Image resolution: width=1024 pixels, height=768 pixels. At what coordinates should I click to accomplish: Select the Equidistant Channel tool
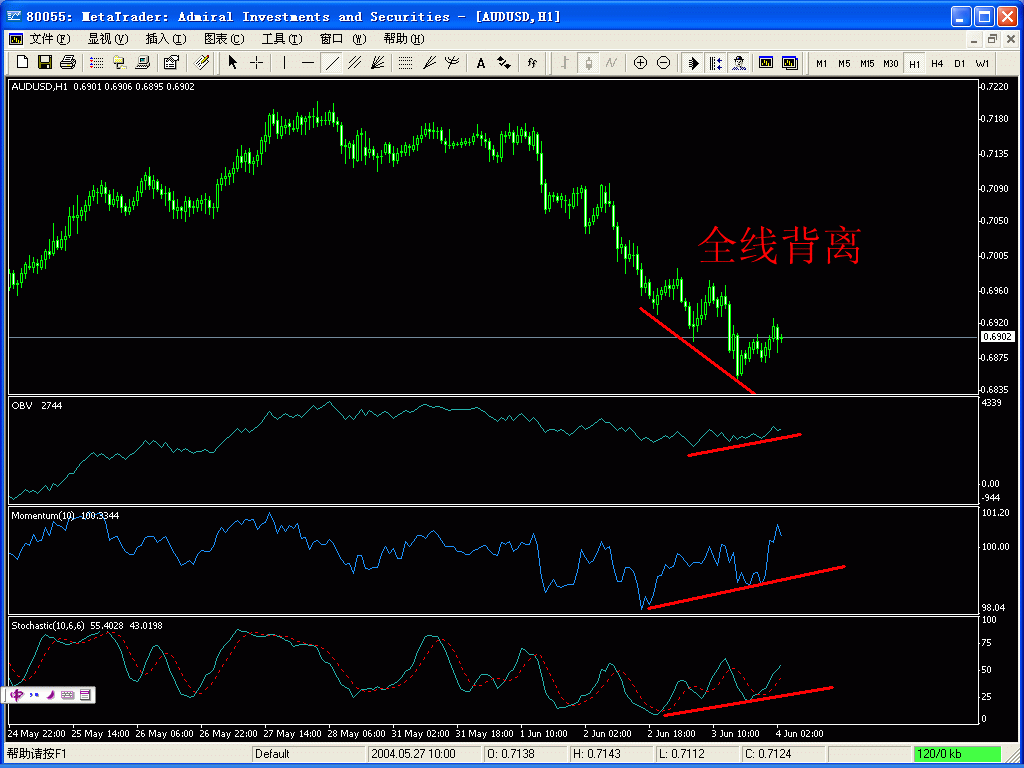point(355,63)
